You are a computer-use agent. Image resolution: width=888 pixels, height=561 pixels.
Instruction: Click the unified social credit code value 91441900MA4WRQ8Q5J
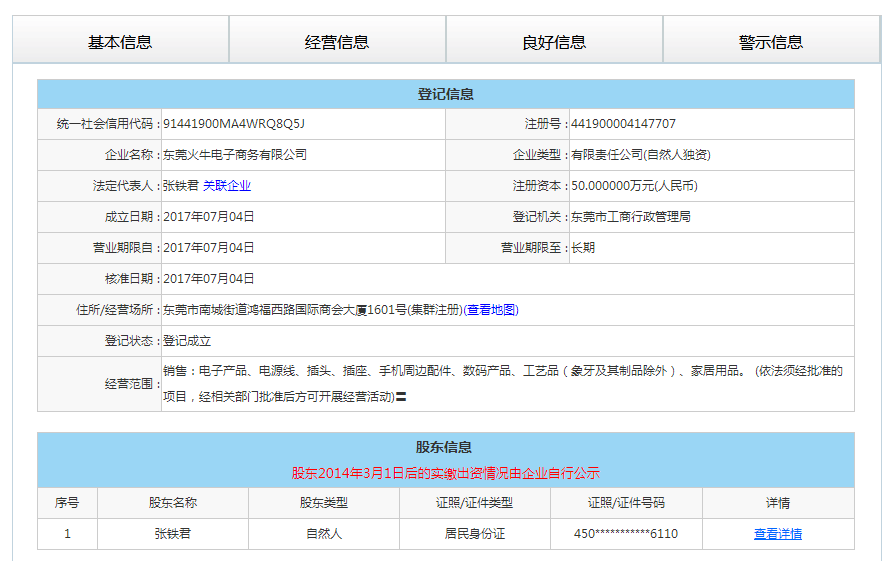(x=233, y=124)
